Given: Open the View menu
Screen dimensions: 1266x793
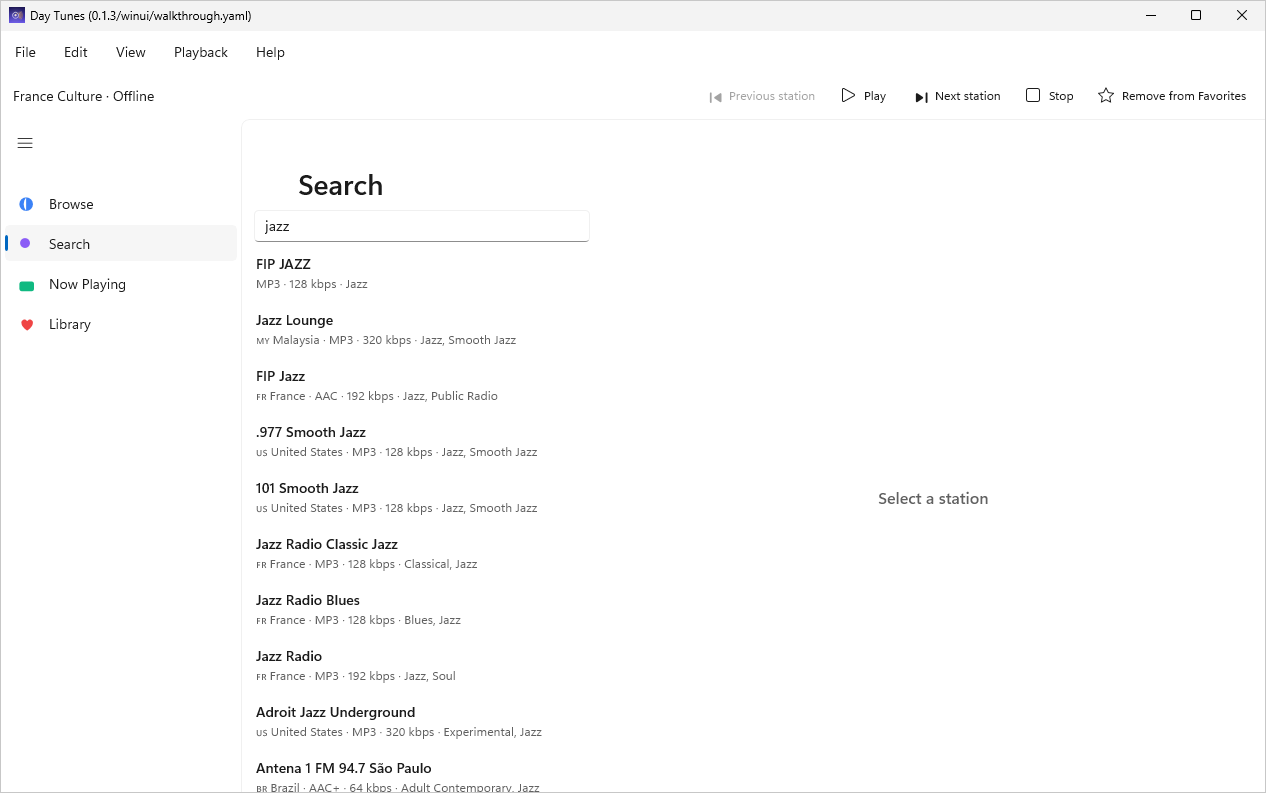Looking at the screenshot, I should click(x=131, y=52).
